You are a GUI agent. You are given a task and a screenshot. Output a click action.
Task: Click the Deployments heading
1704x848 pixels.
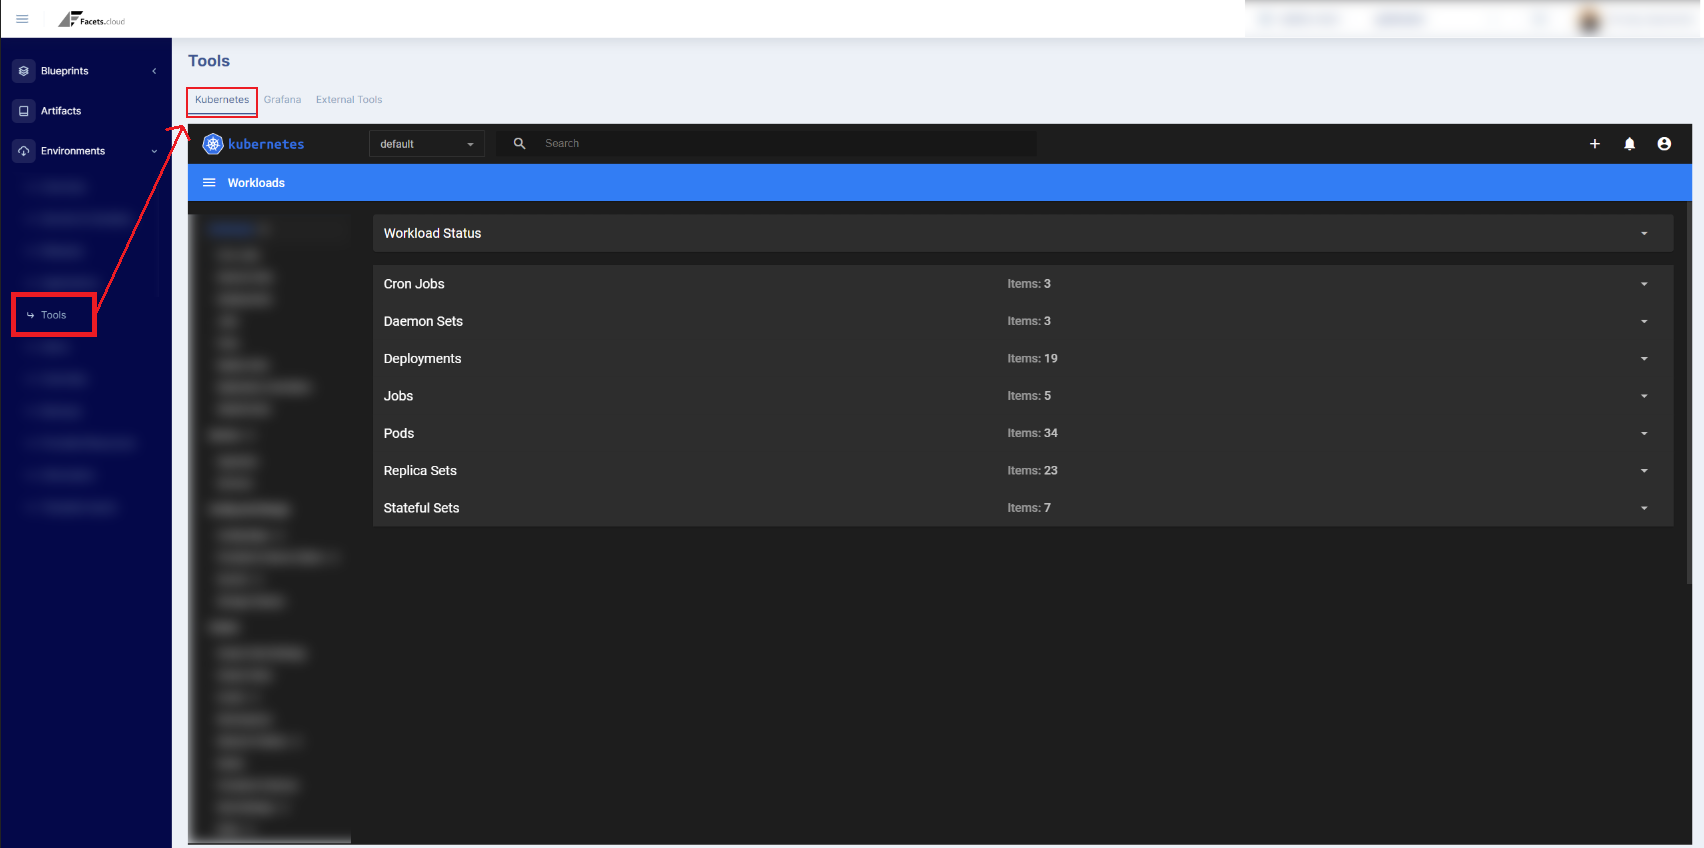coord(422,359)
